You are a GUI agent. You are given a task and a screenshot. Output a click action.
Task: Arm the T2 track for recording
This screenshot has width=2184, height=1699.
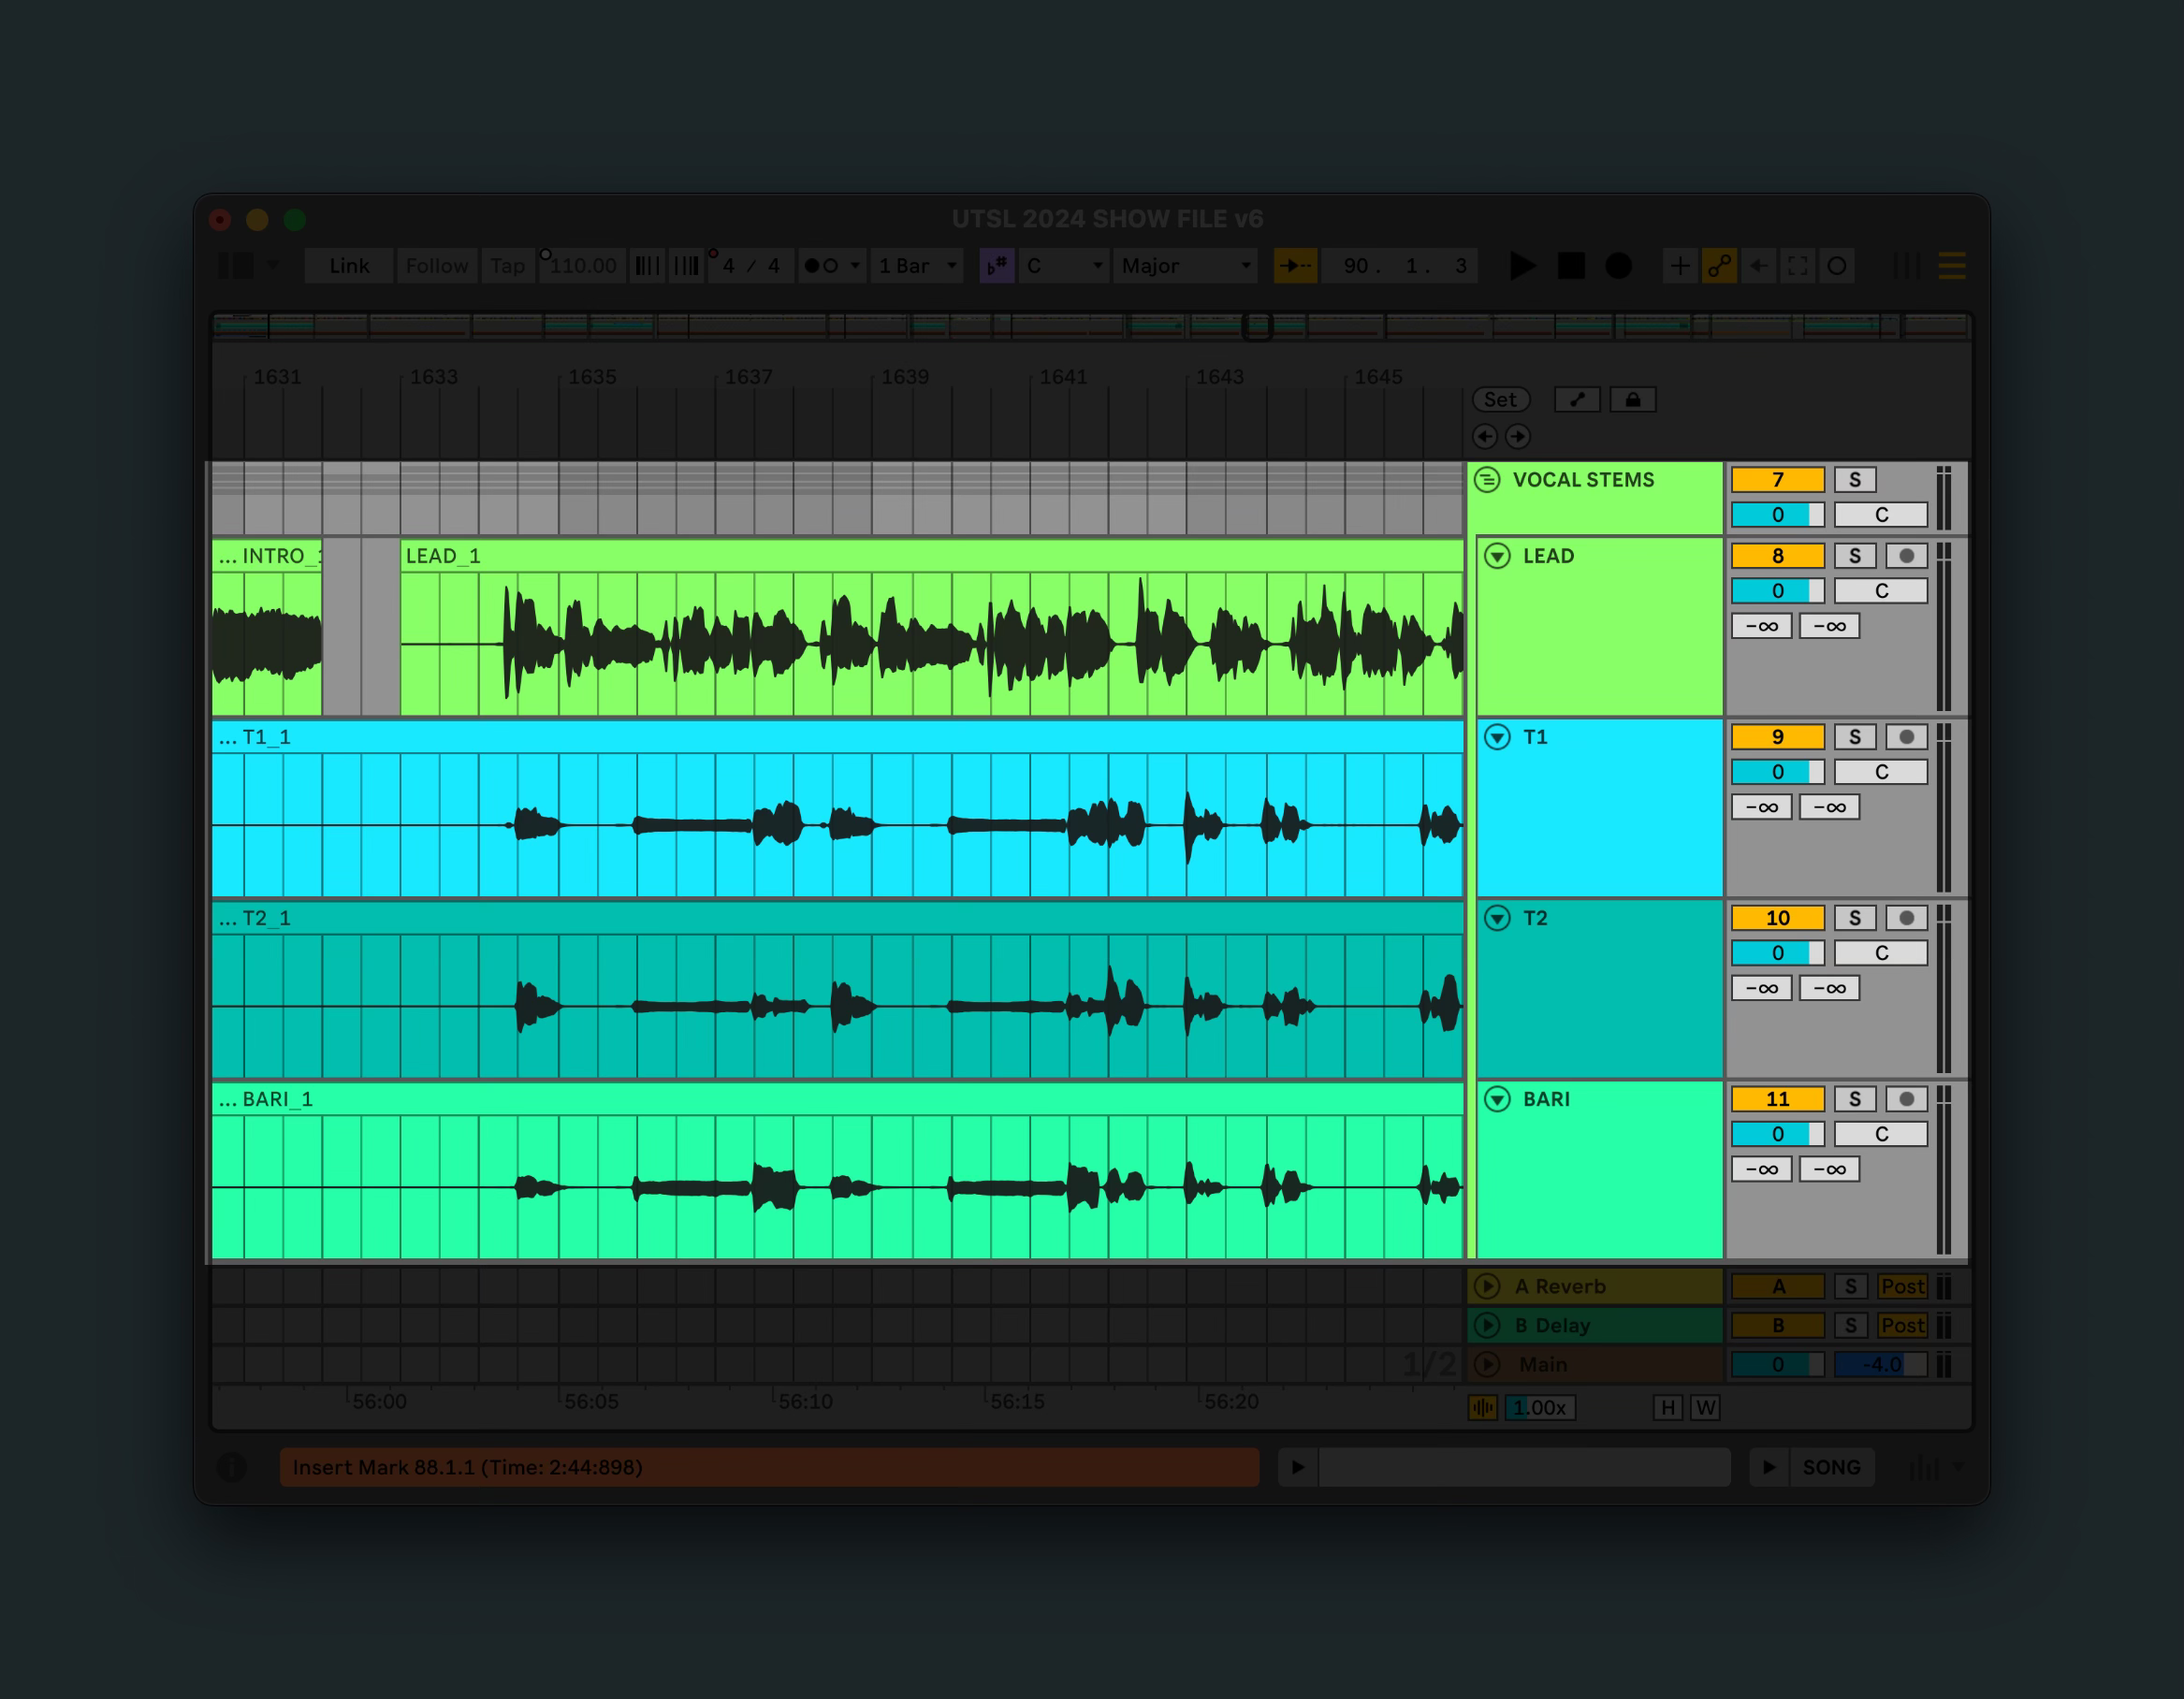point(1906,918)
